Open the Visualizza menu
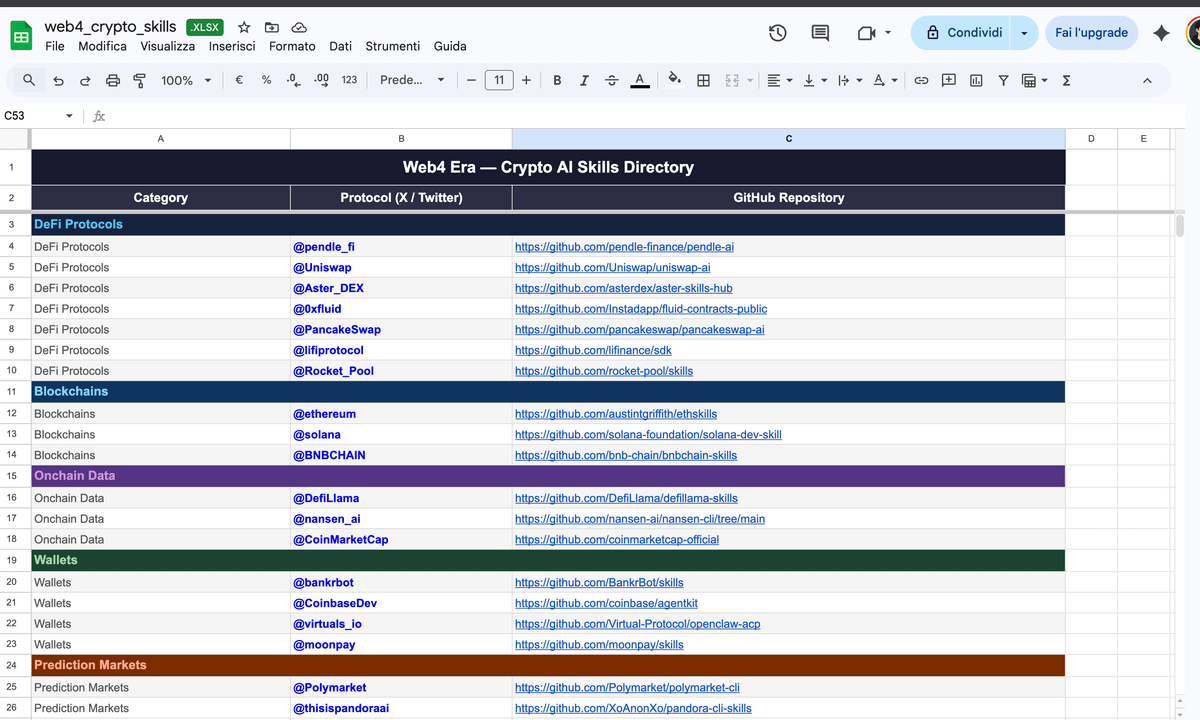Image resolution: width=1200 pixels, height=720 pixels. [168, 46]
